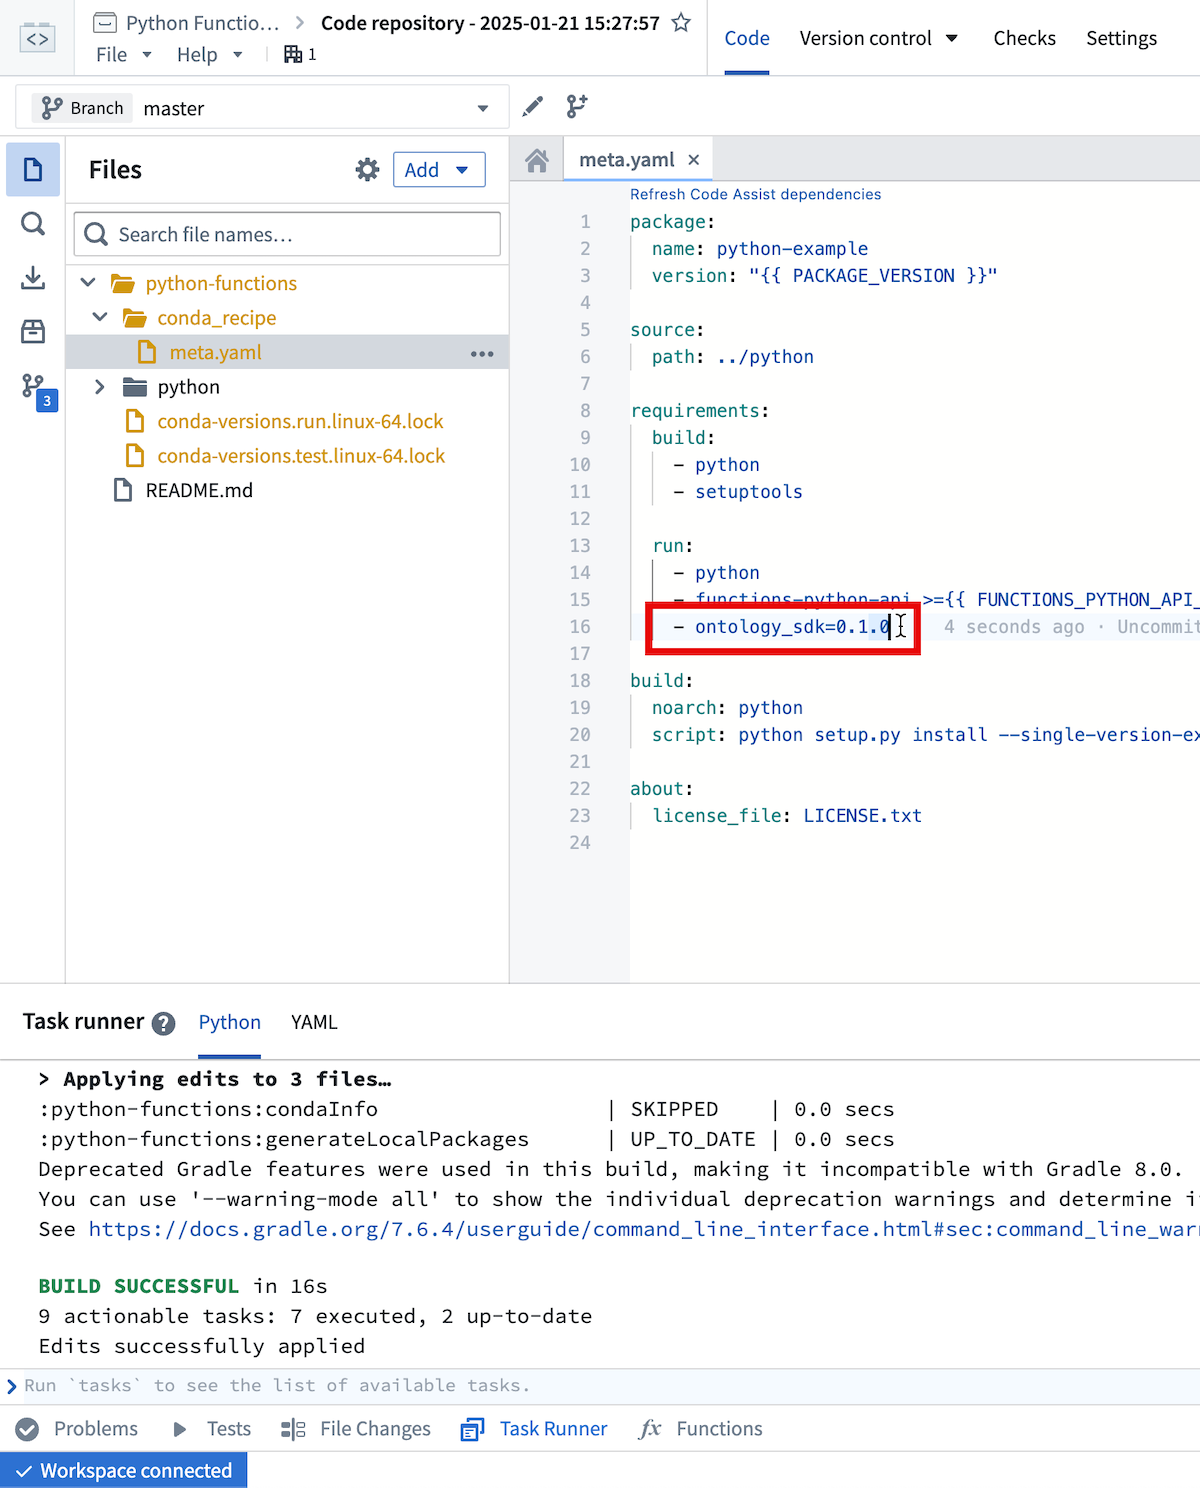Click the python folder name in tree
Screen dimensions: 1200x1488
(x=188, y=387)
